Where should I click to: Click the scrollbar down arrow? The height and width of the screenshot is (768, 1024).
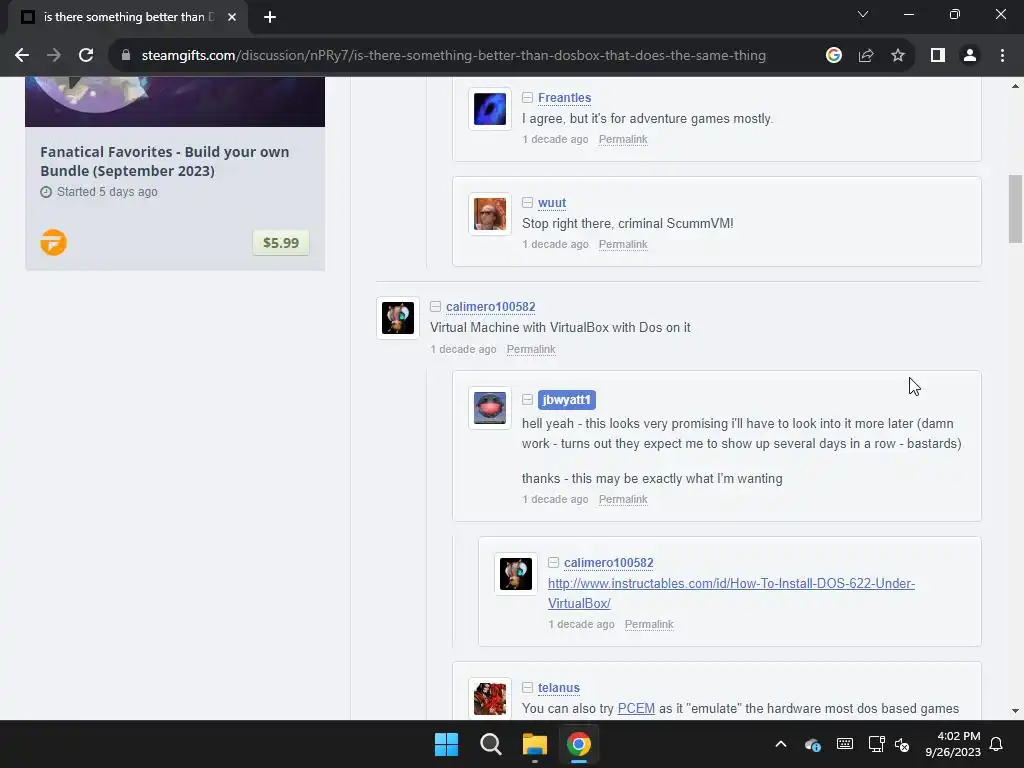(1015, 711)
